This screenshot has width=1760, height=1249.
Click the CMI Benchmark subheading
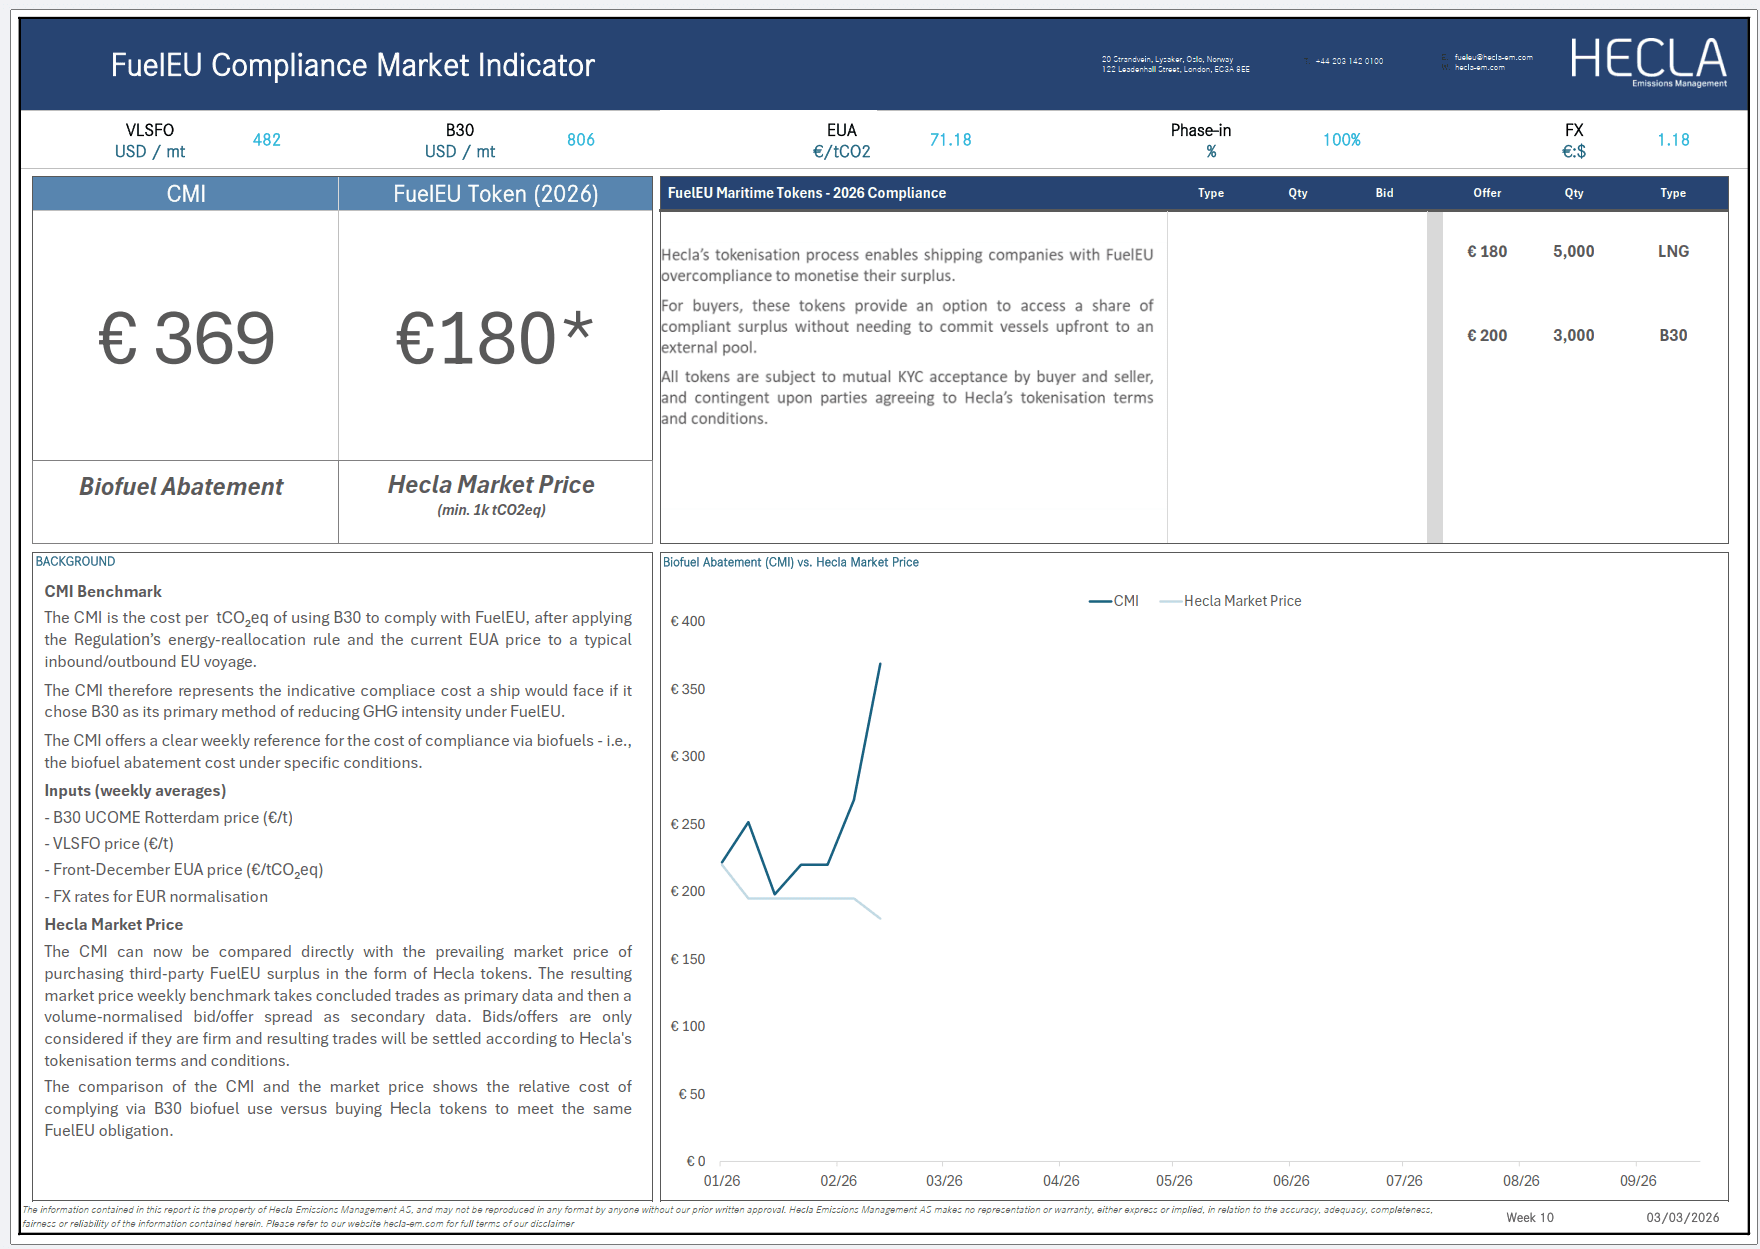click(x=103, y=592)
